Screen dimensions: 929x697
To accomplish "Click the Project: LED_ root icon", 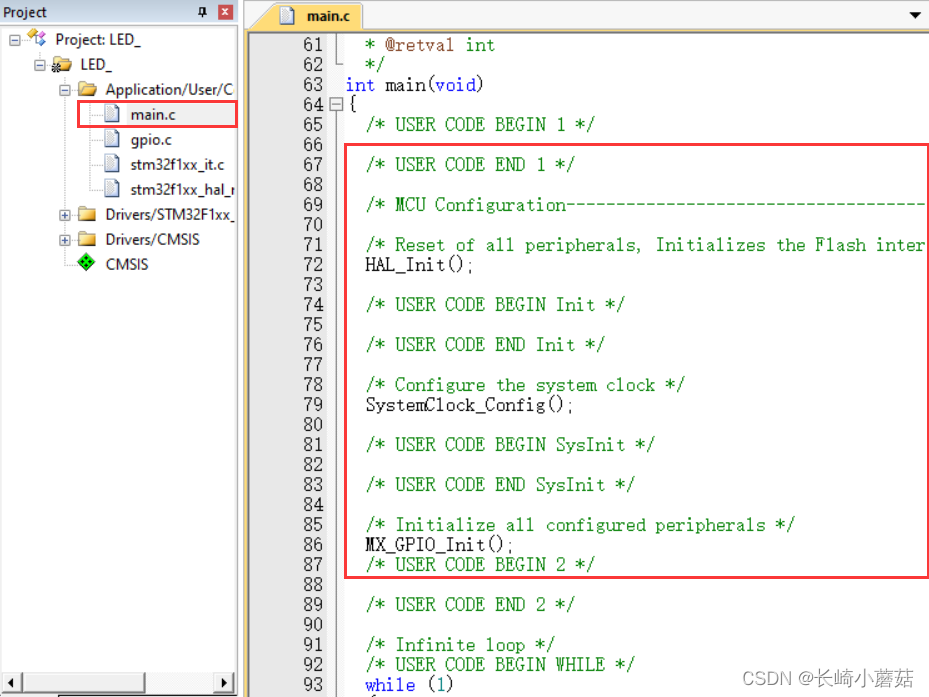I will coord(36,38).
